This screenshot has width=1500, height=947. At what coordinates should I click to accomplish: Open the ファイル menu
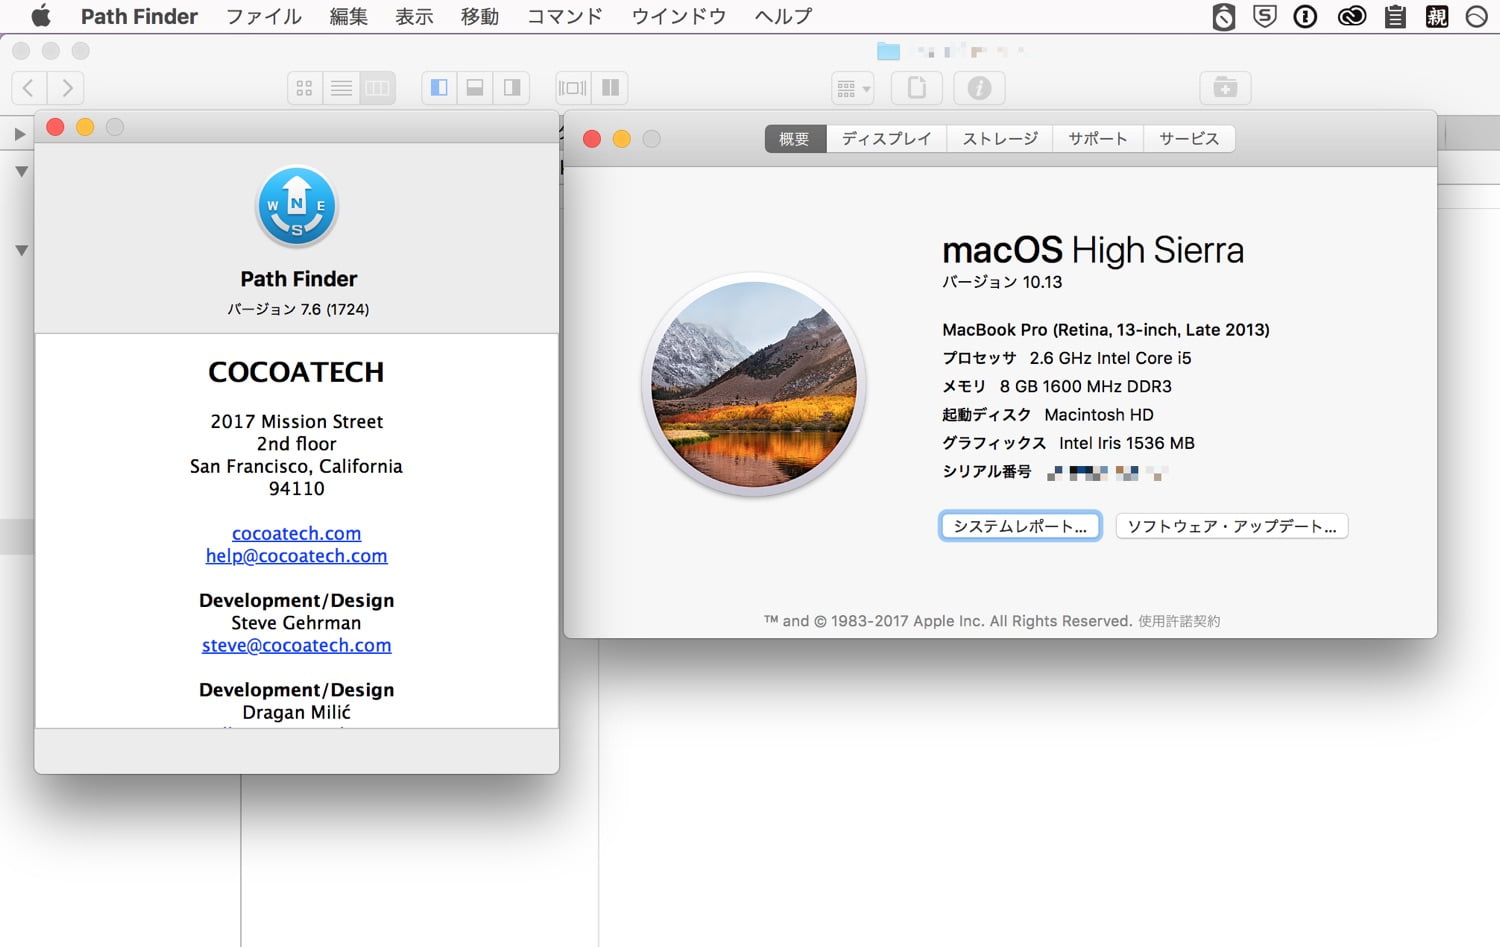tap(264, 16)
